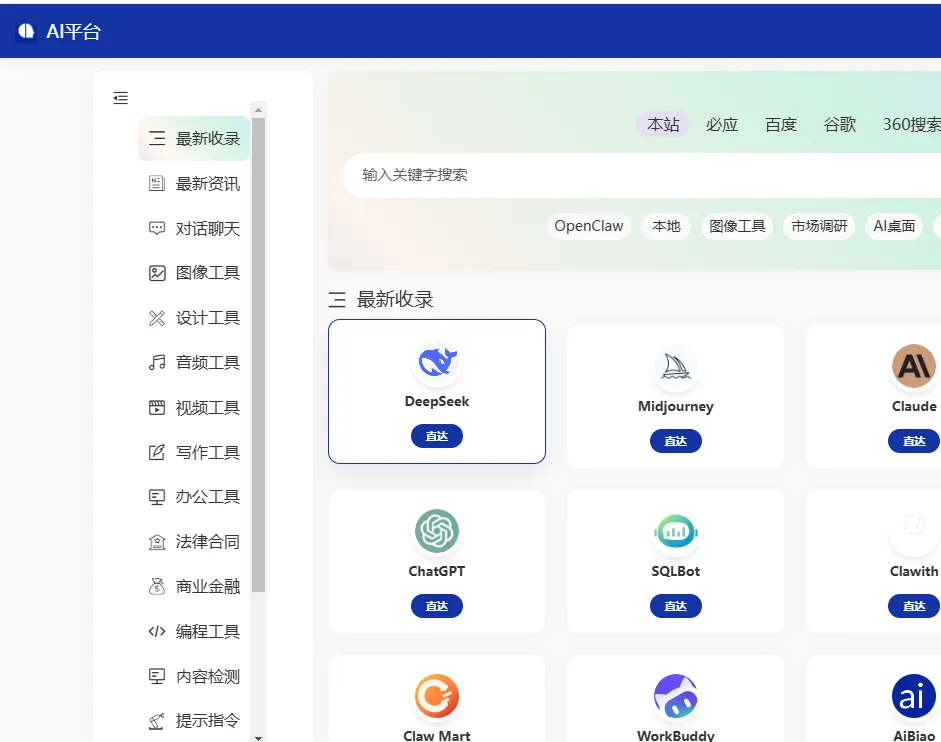
Task: Click the SQLBot card title text
Action: [676, 571]
